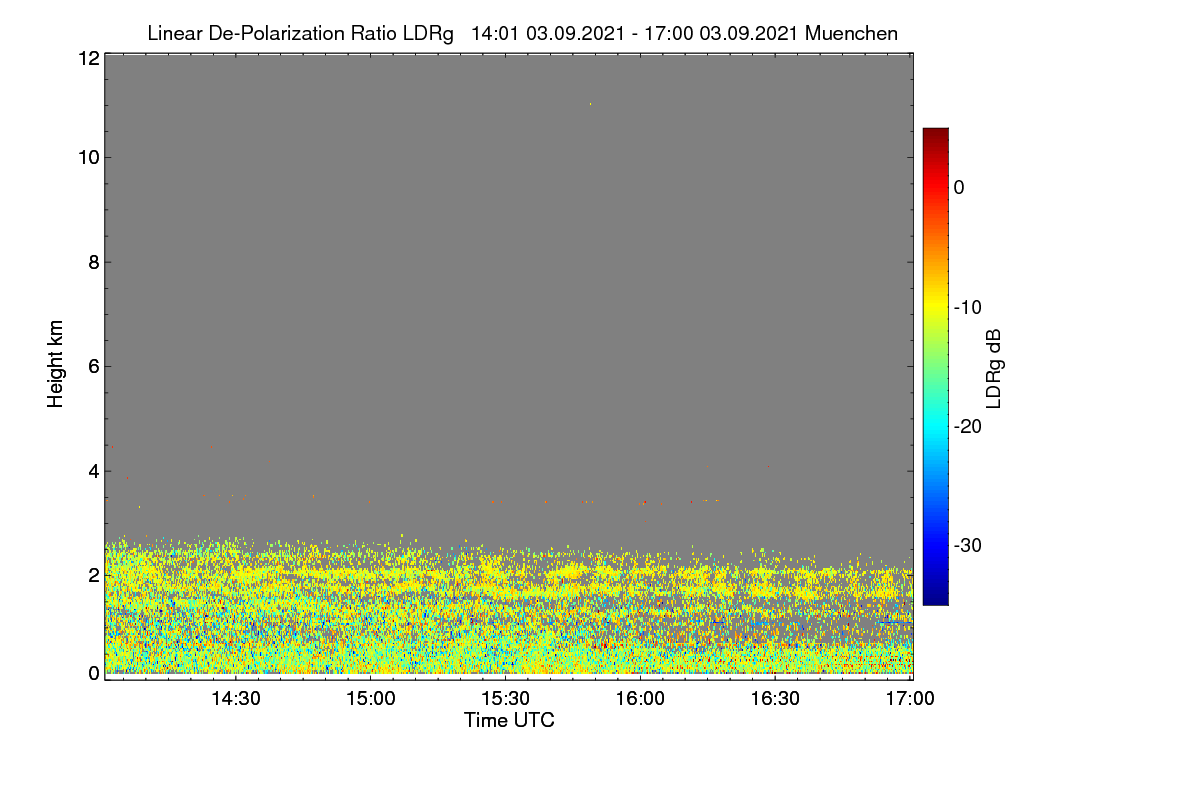The height and width of the screenshot is (800, 1200).
Task: Select the 15:00 time axis label
Action: pyautogui.click(x=370, y=699)
